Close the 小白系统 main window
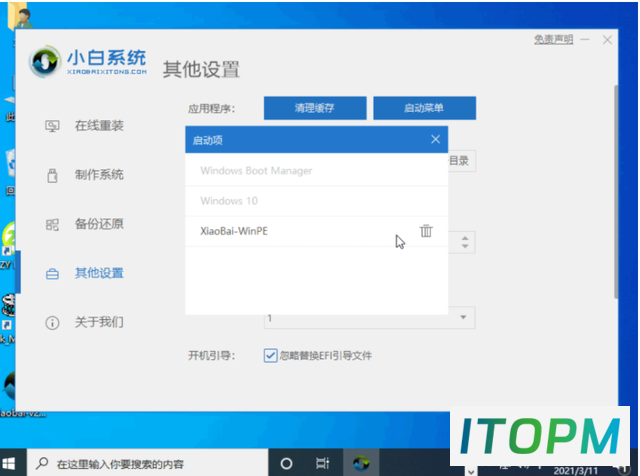The image size is (640, 476). pos(607,40)
